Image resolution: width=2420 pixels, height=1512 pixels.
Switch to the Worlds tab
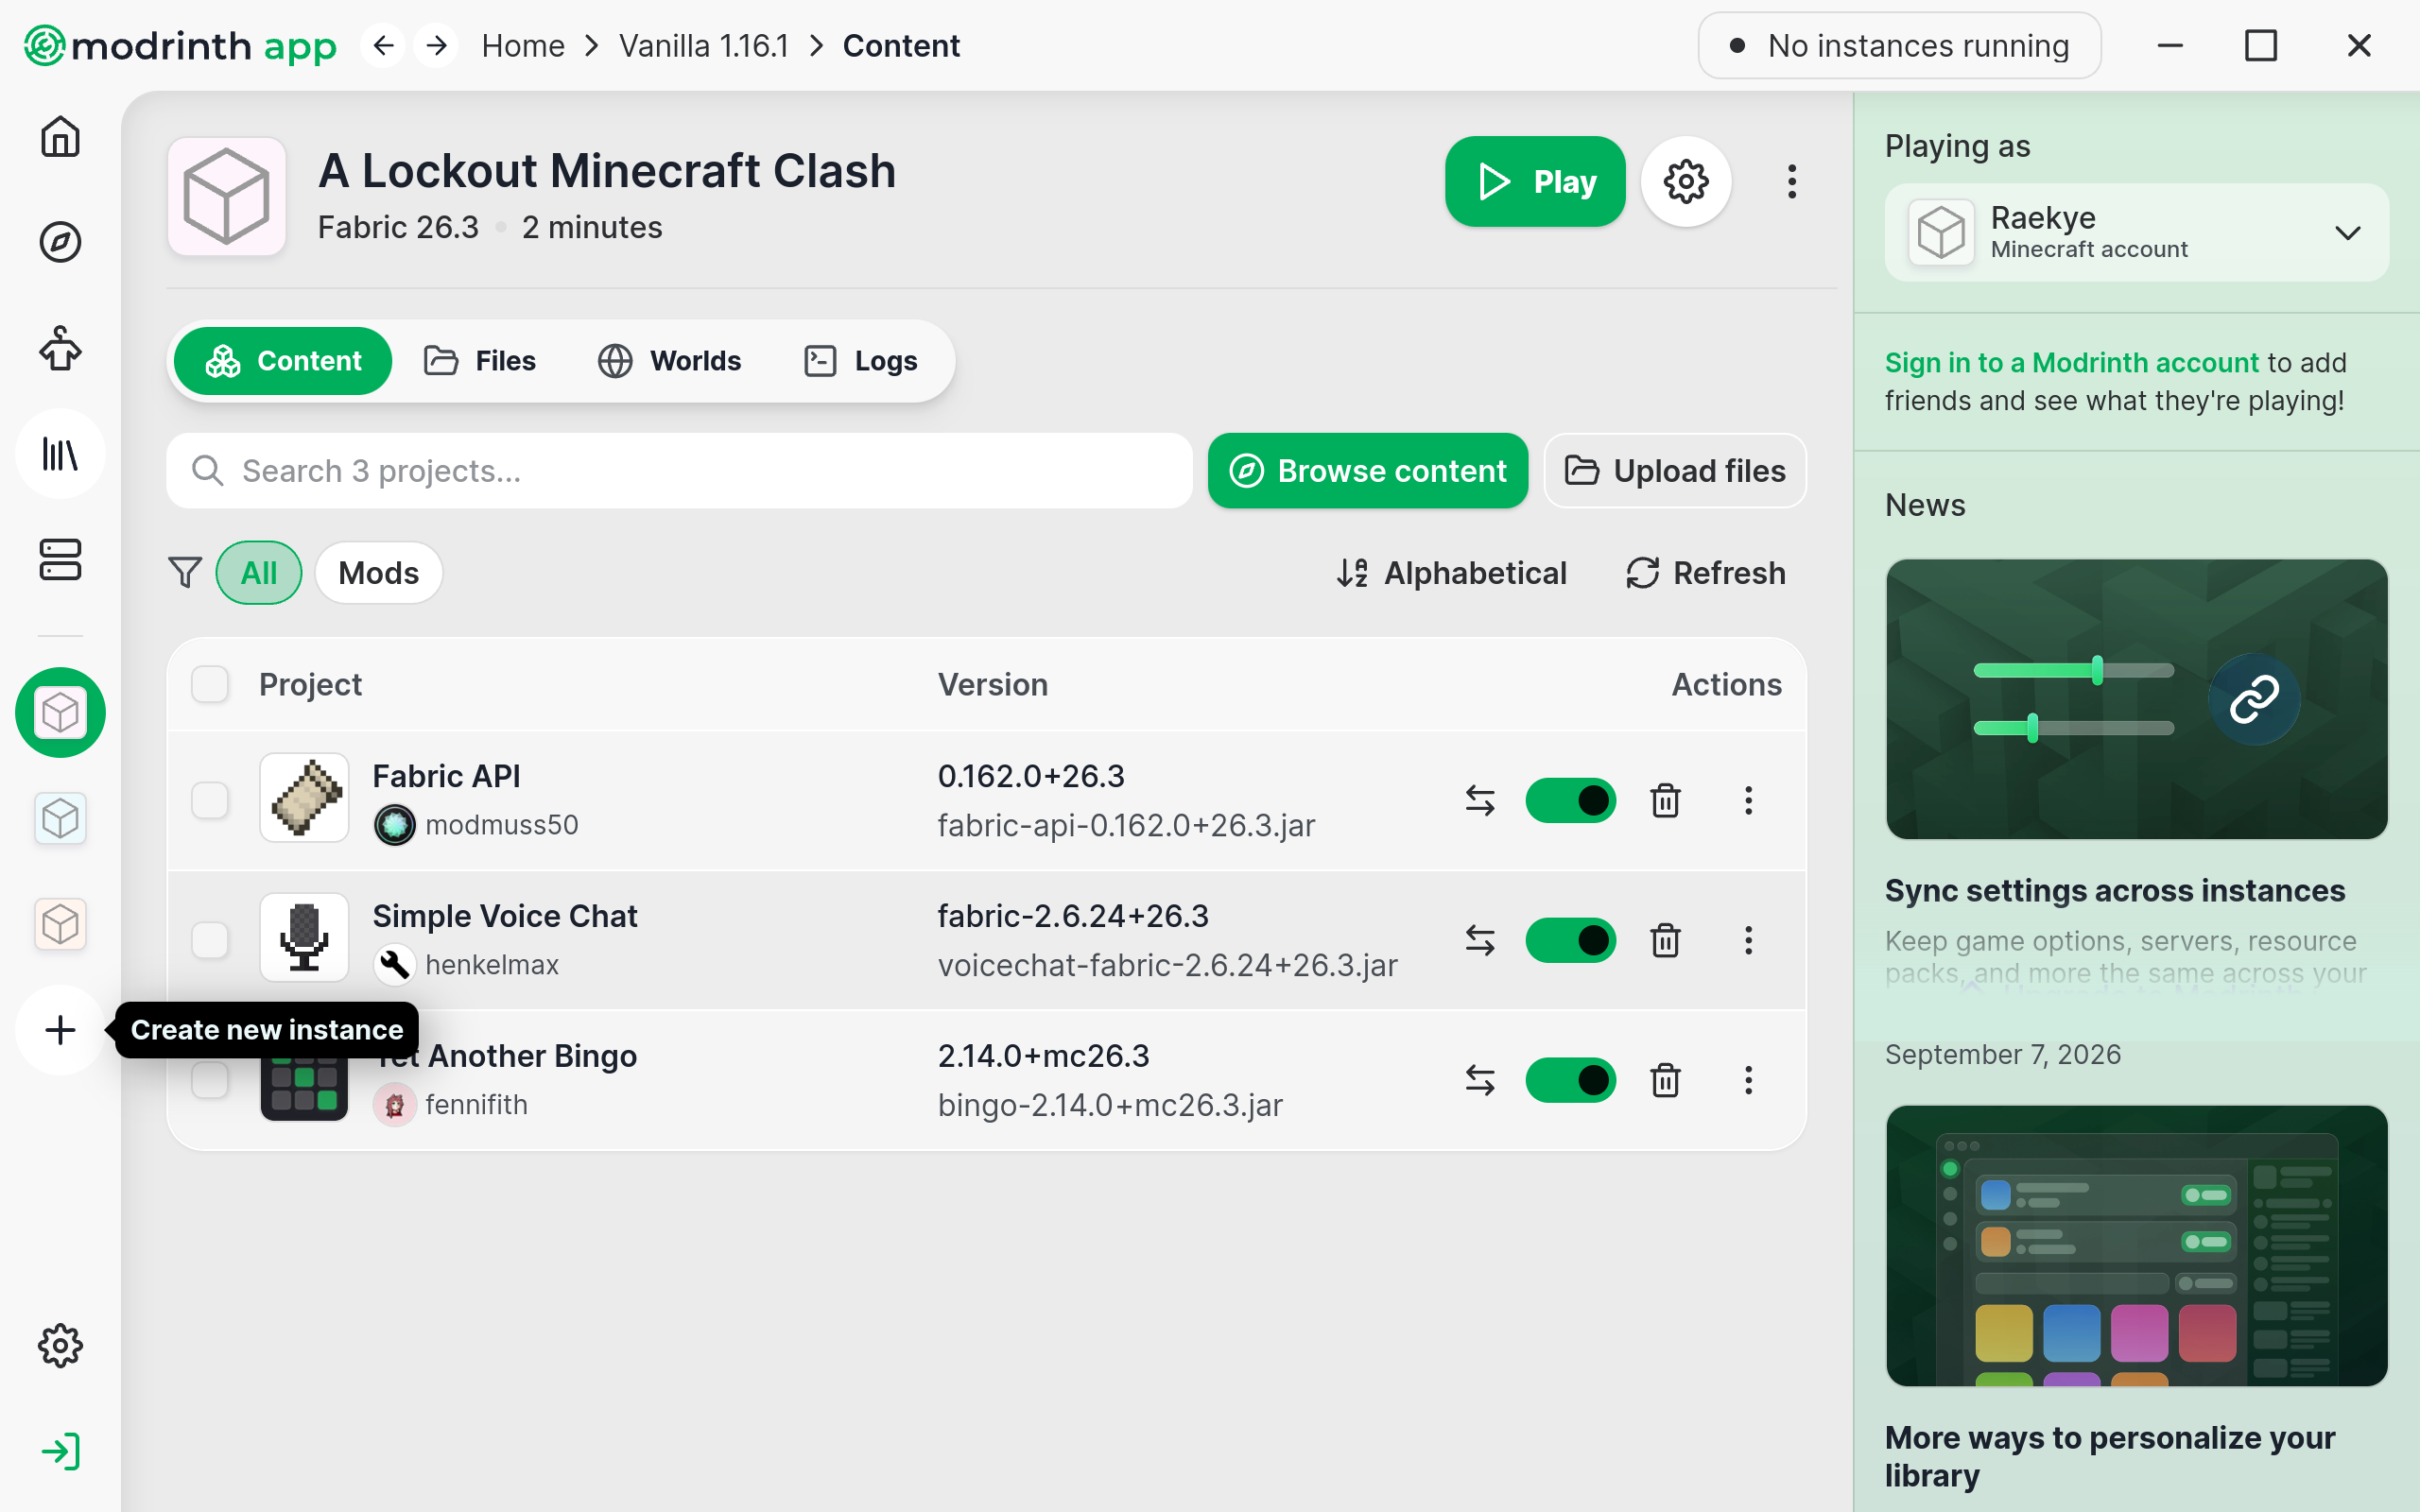669,361
